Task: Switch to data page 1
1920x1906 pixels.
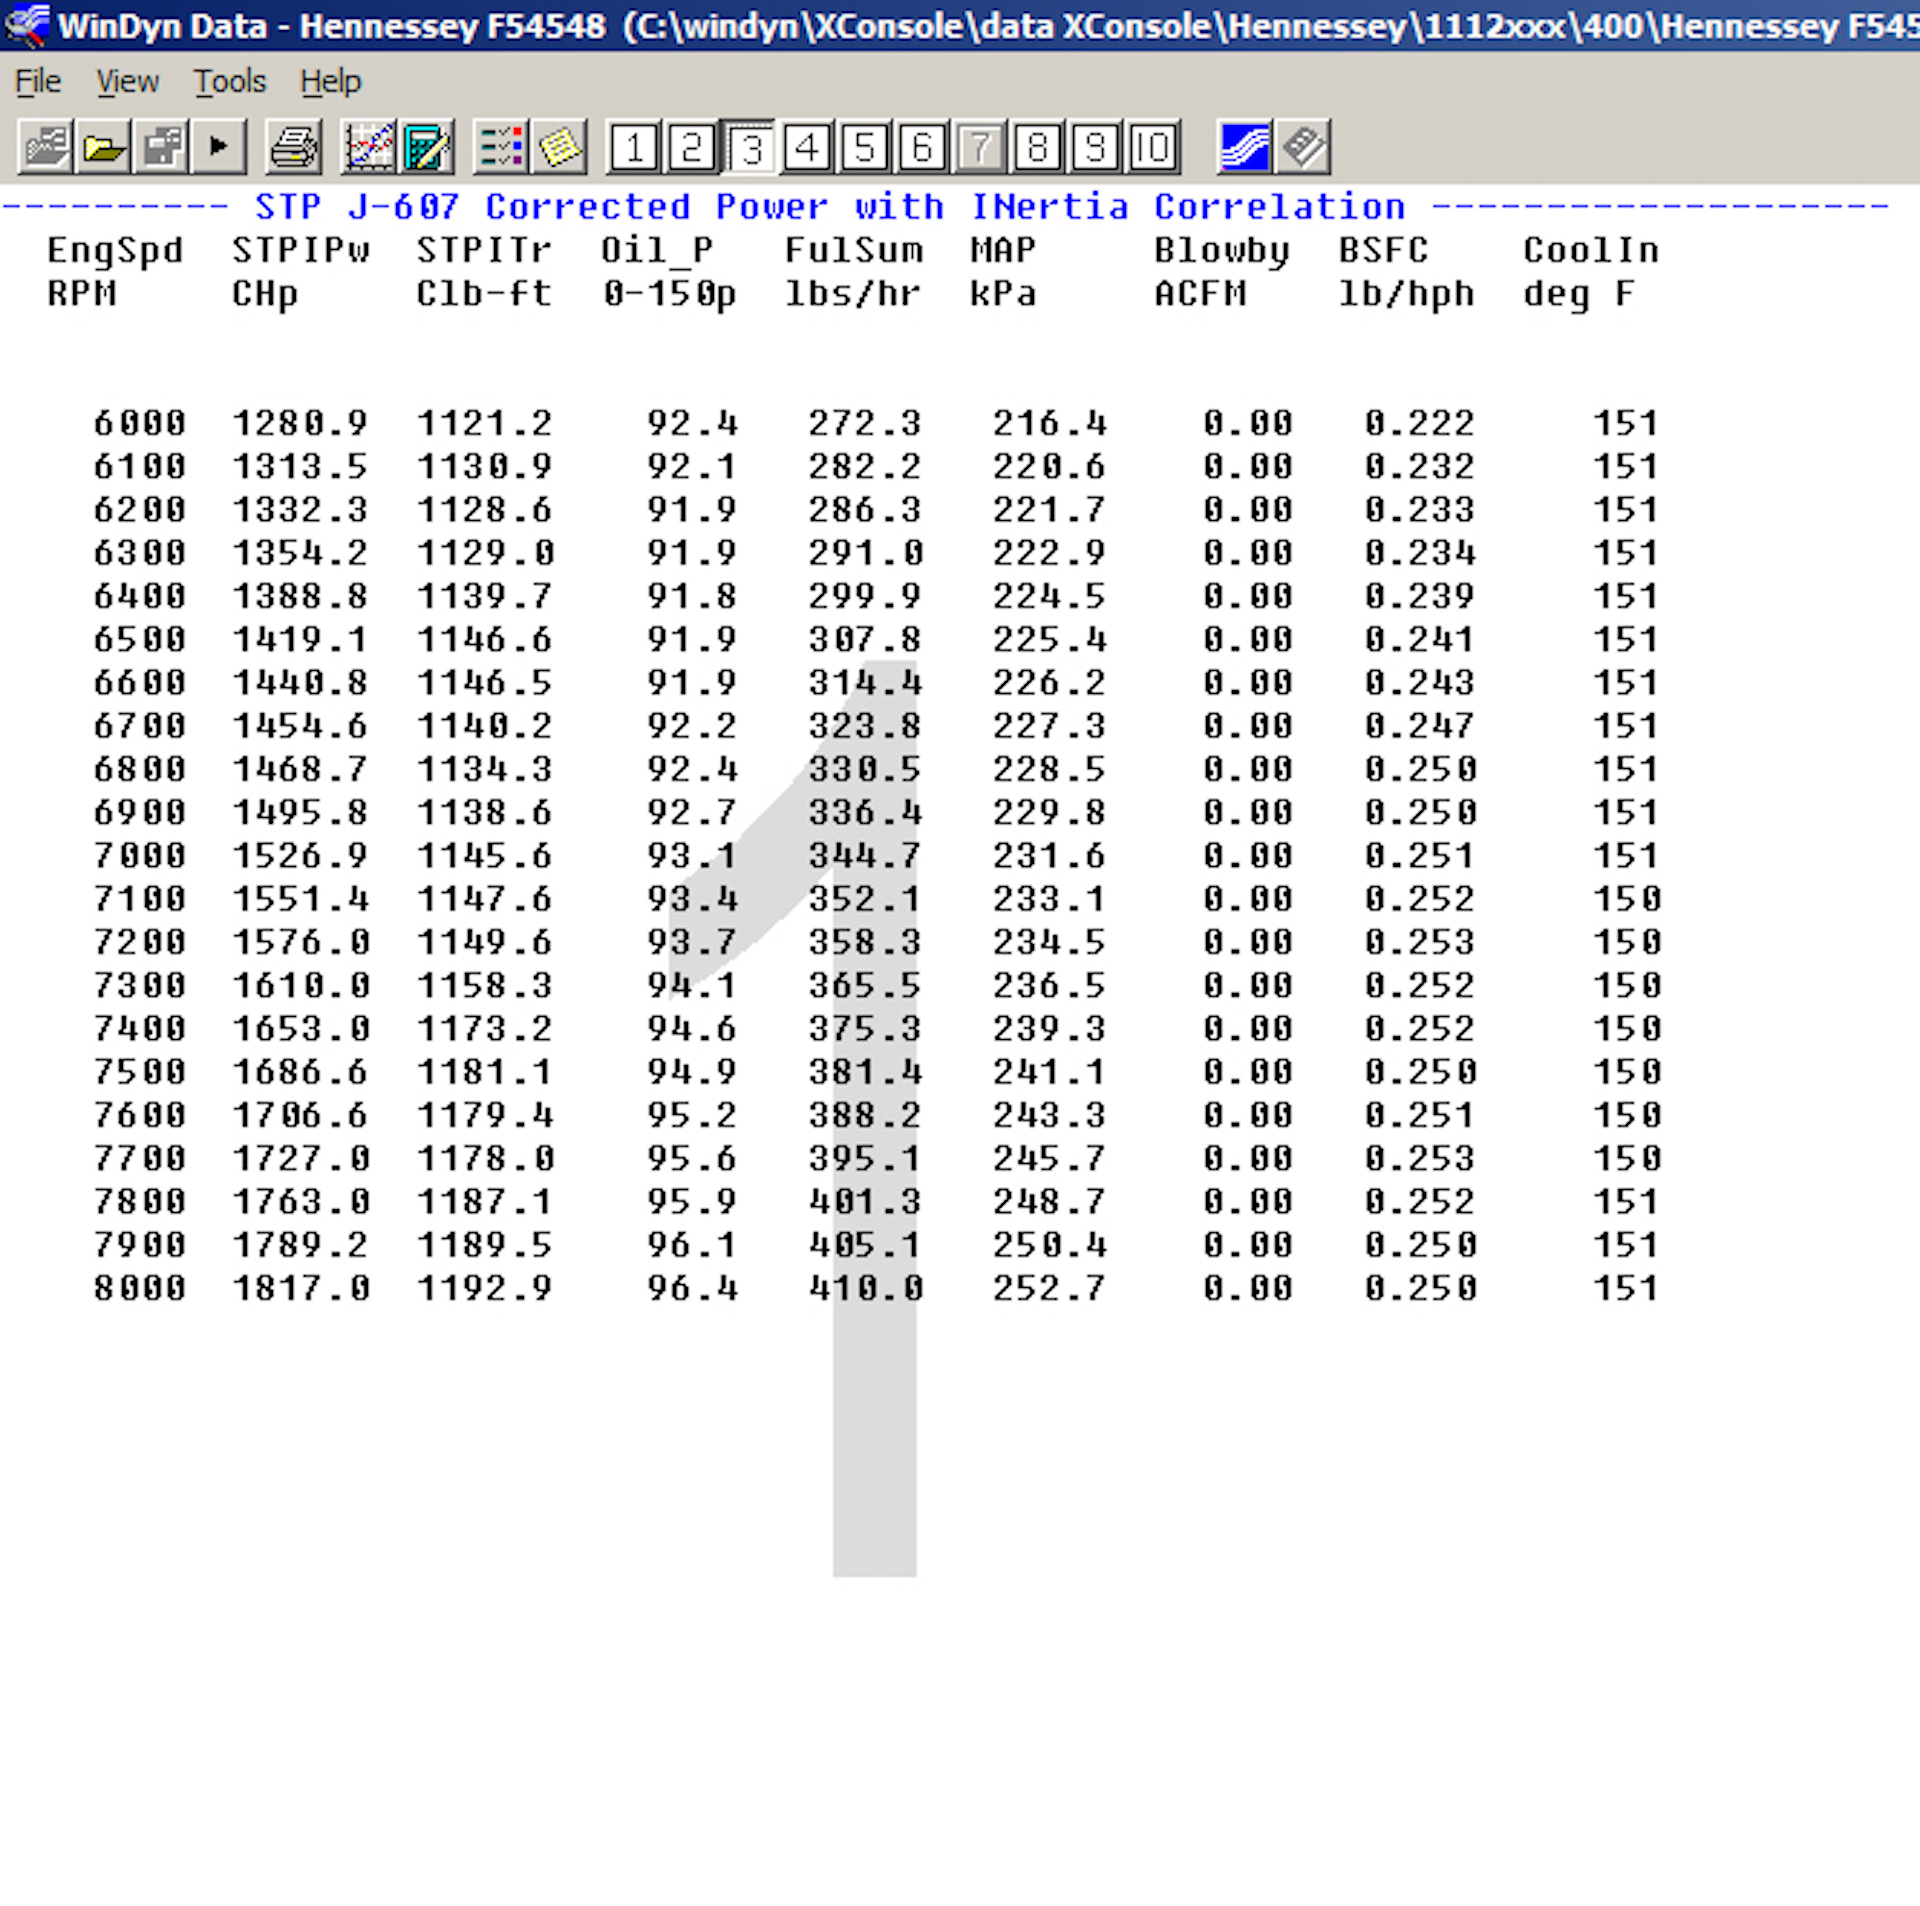Action: (634, 148)
